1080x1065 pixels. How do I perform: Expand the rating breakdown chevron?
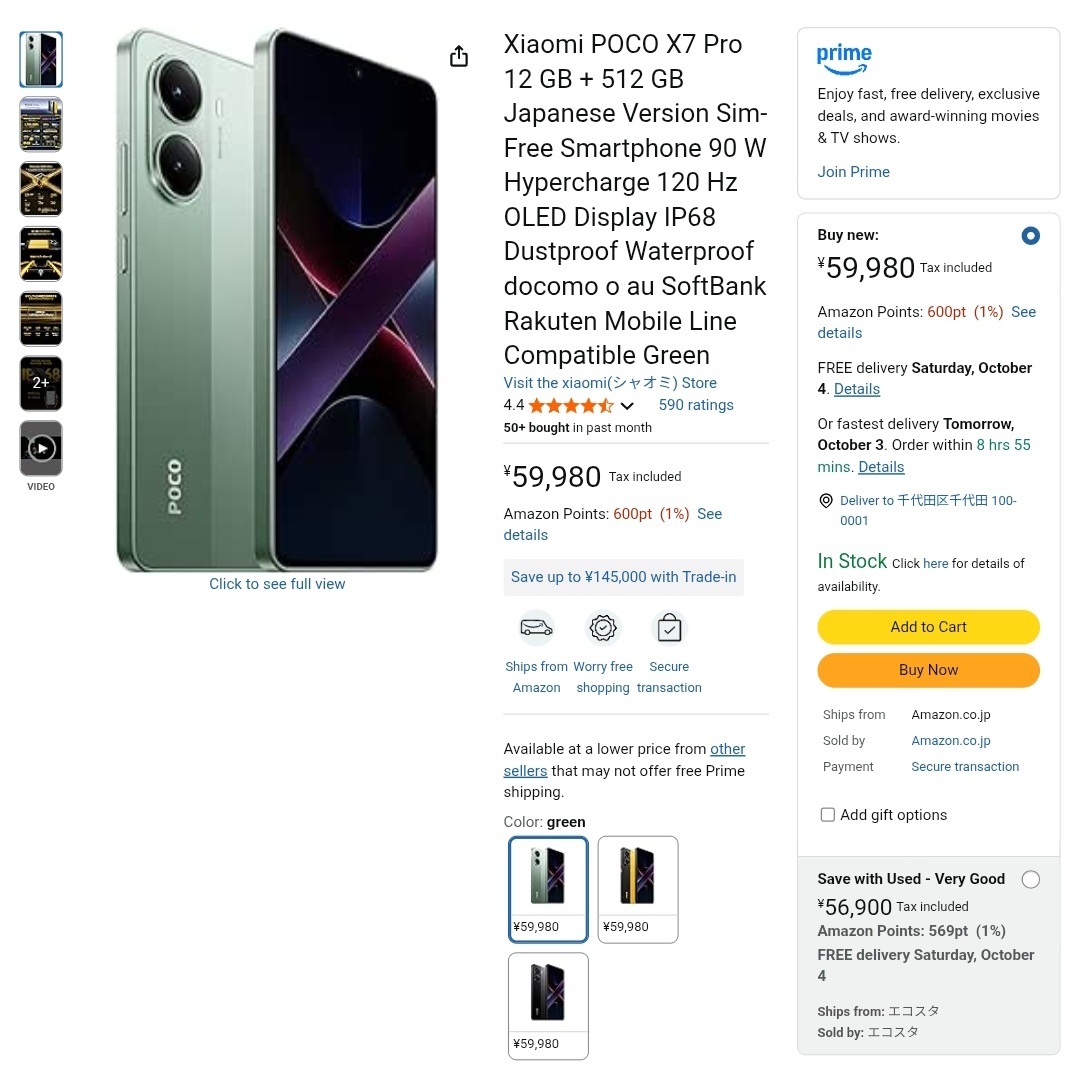(x=627, y=406)
